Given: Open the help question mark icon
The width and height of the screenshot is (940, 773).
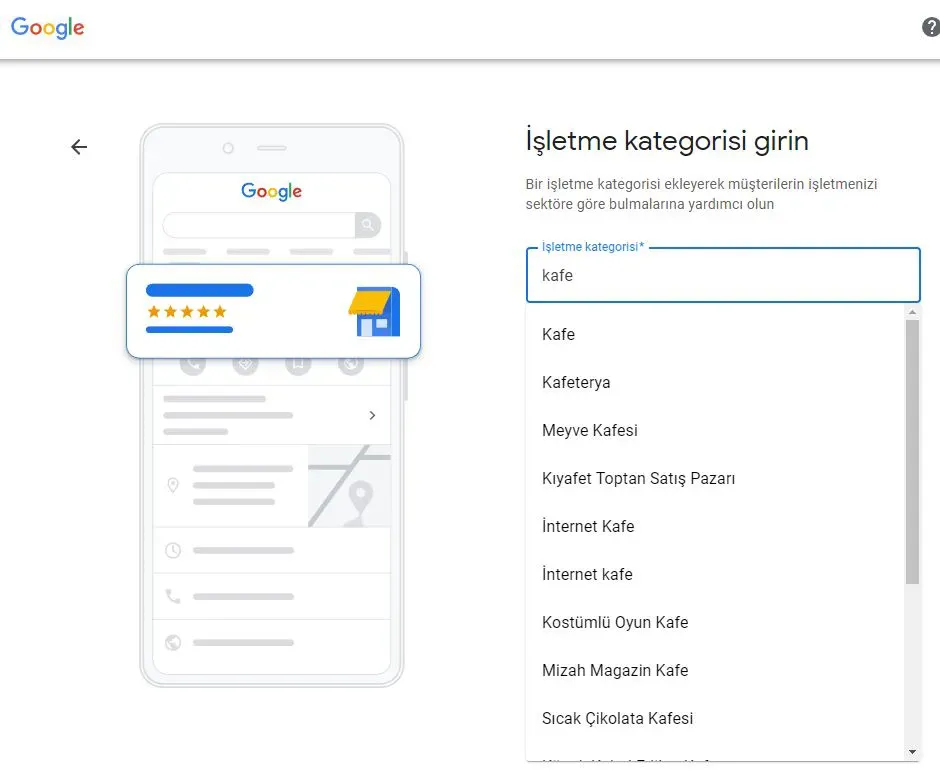Looking at the screenshot, I should (930, 27).
